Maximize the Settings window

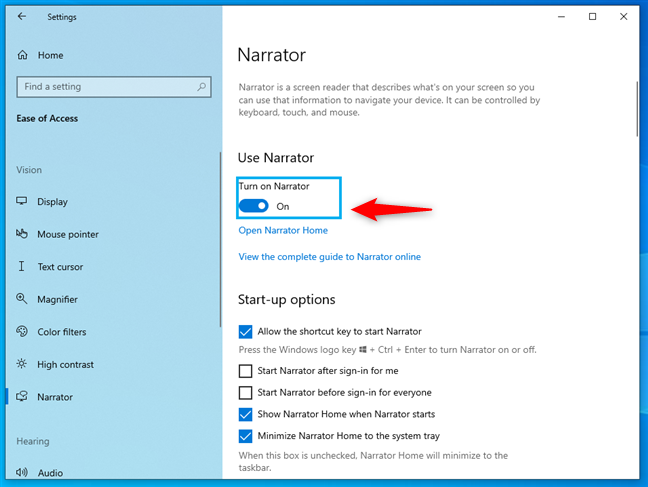[592, 17]
